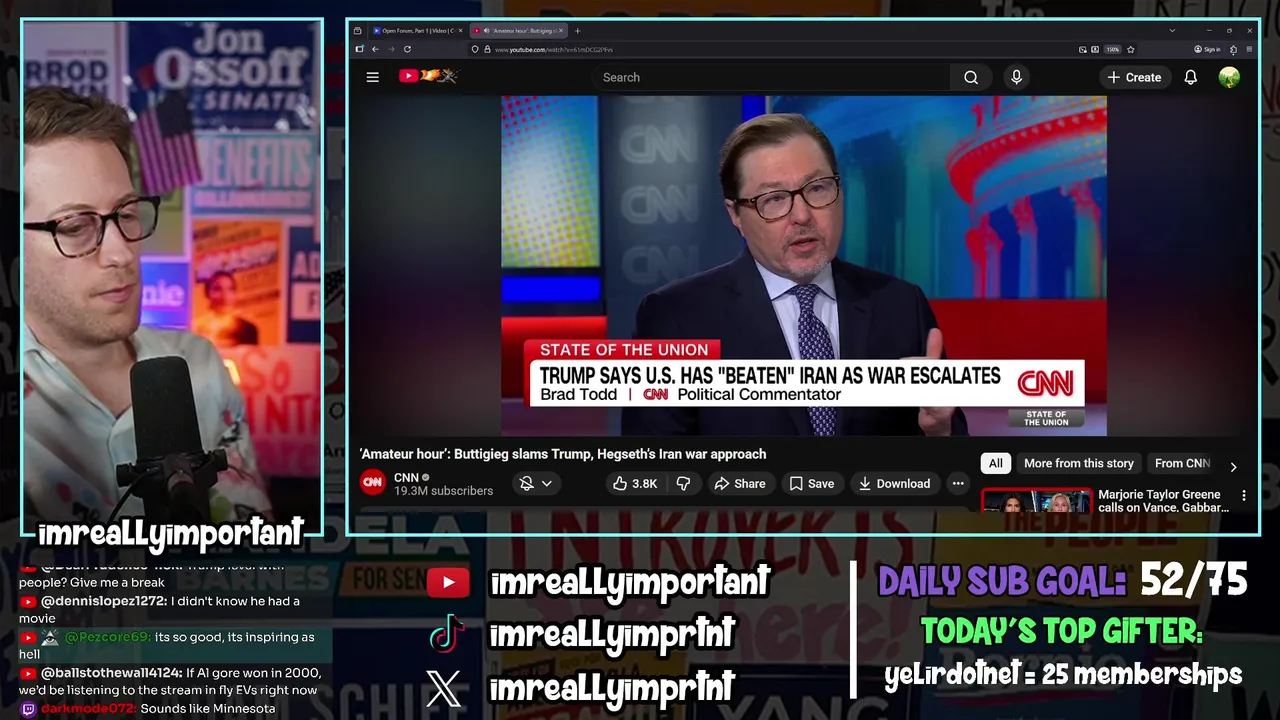Close the 'Open Forum, Part 1' tab
The height and width of the screenshot is (720, 1280).
click(x=460, y=31)
